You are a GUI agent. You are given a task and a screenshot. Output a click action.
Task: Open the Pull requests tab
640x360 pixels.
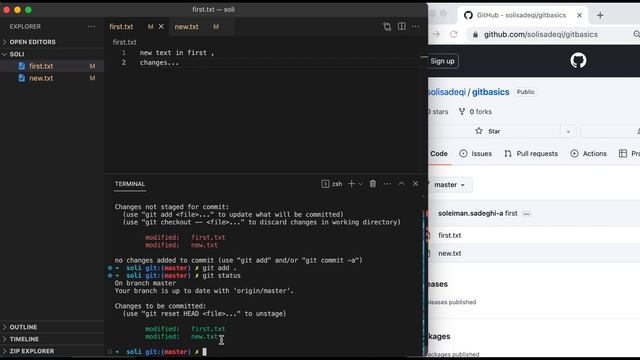click(531, 154)
